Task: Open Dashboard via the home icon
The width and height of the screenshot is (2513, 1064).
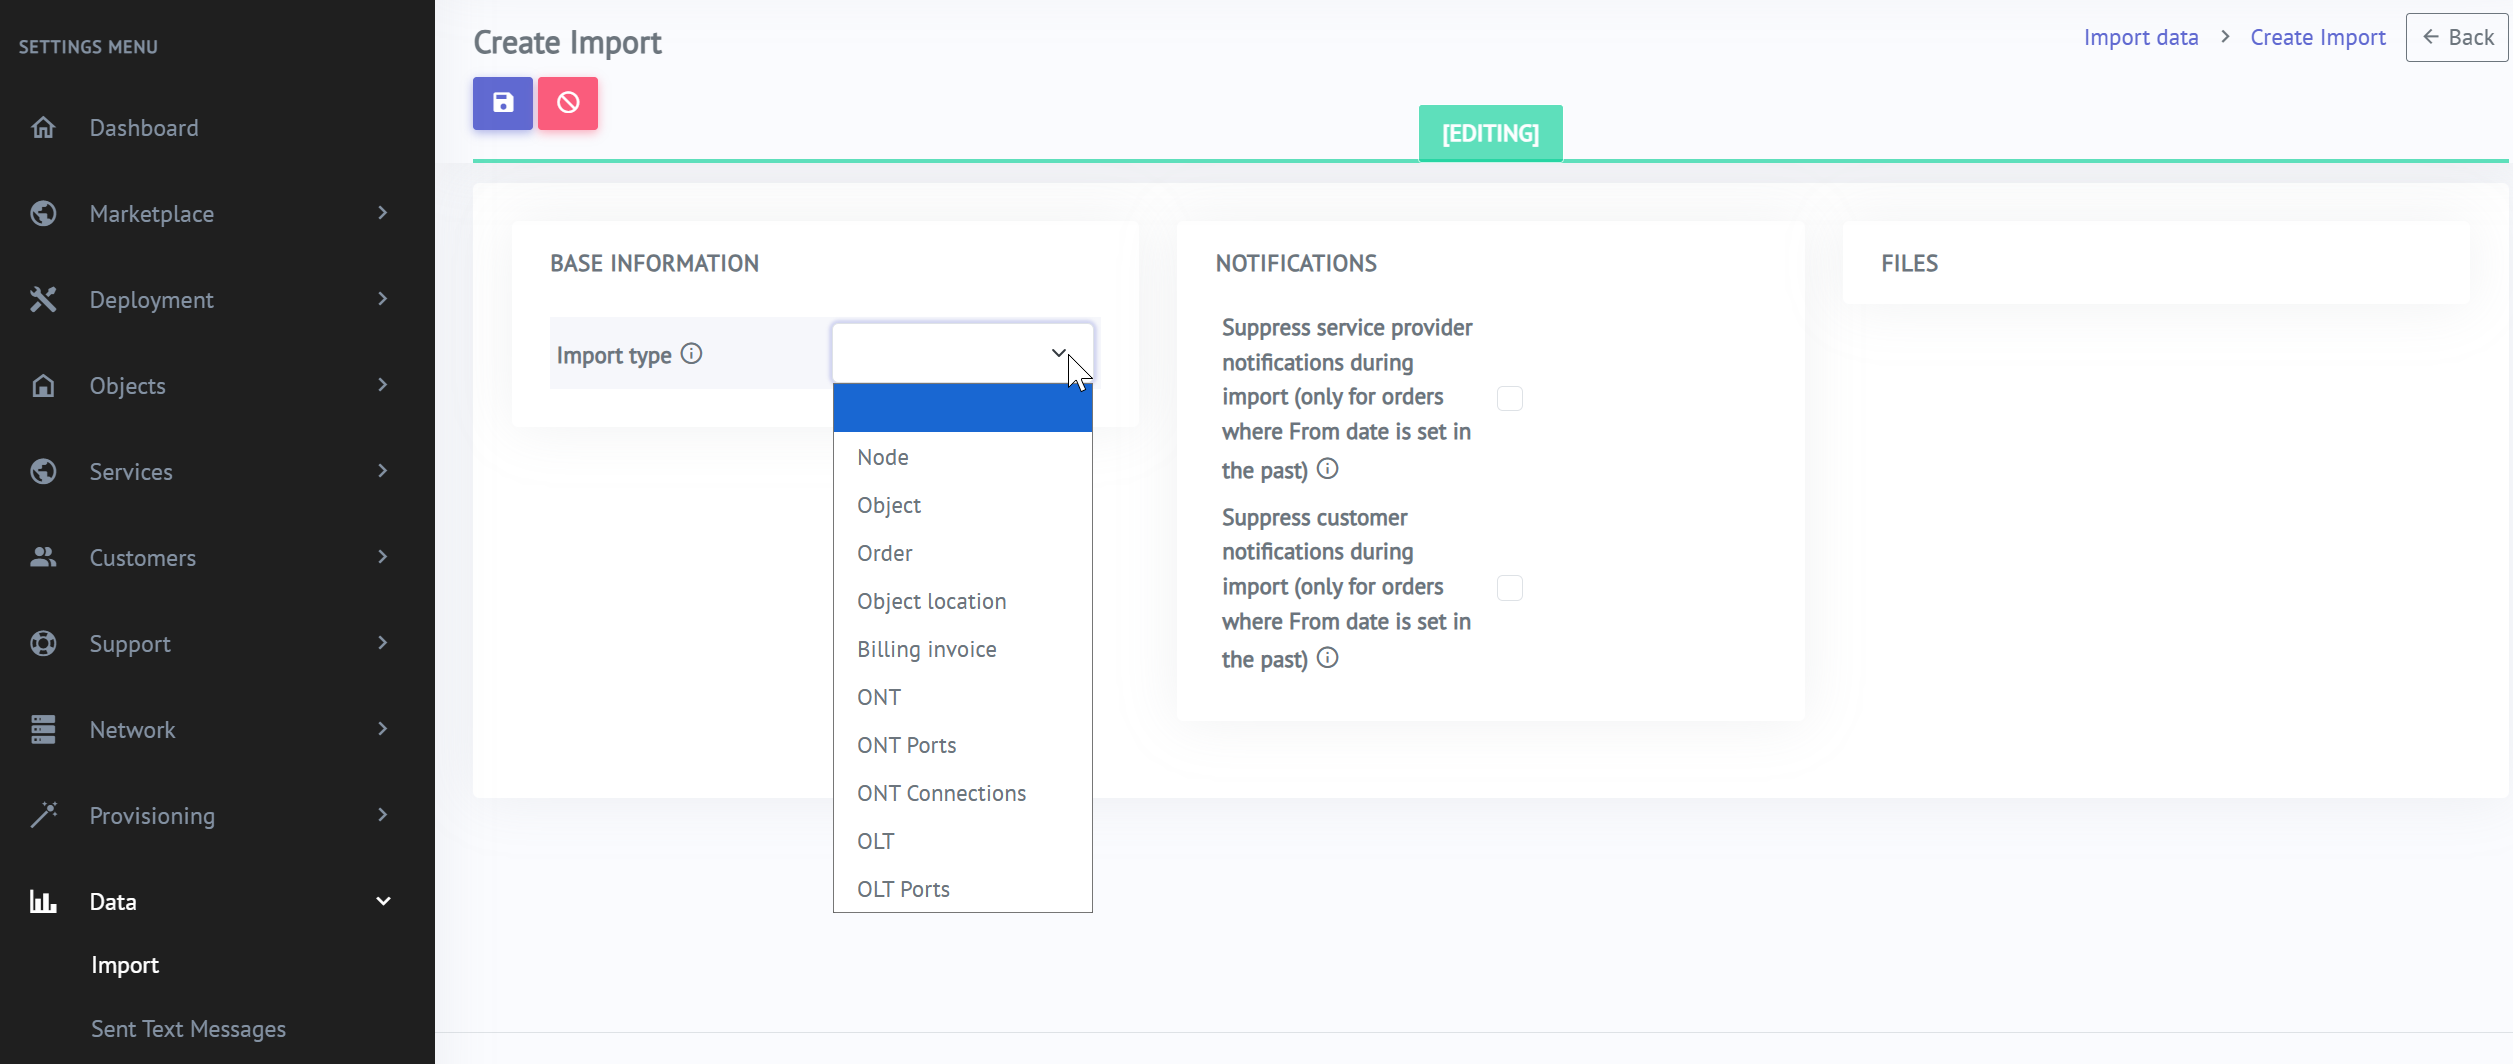Action: coord(43,128)
